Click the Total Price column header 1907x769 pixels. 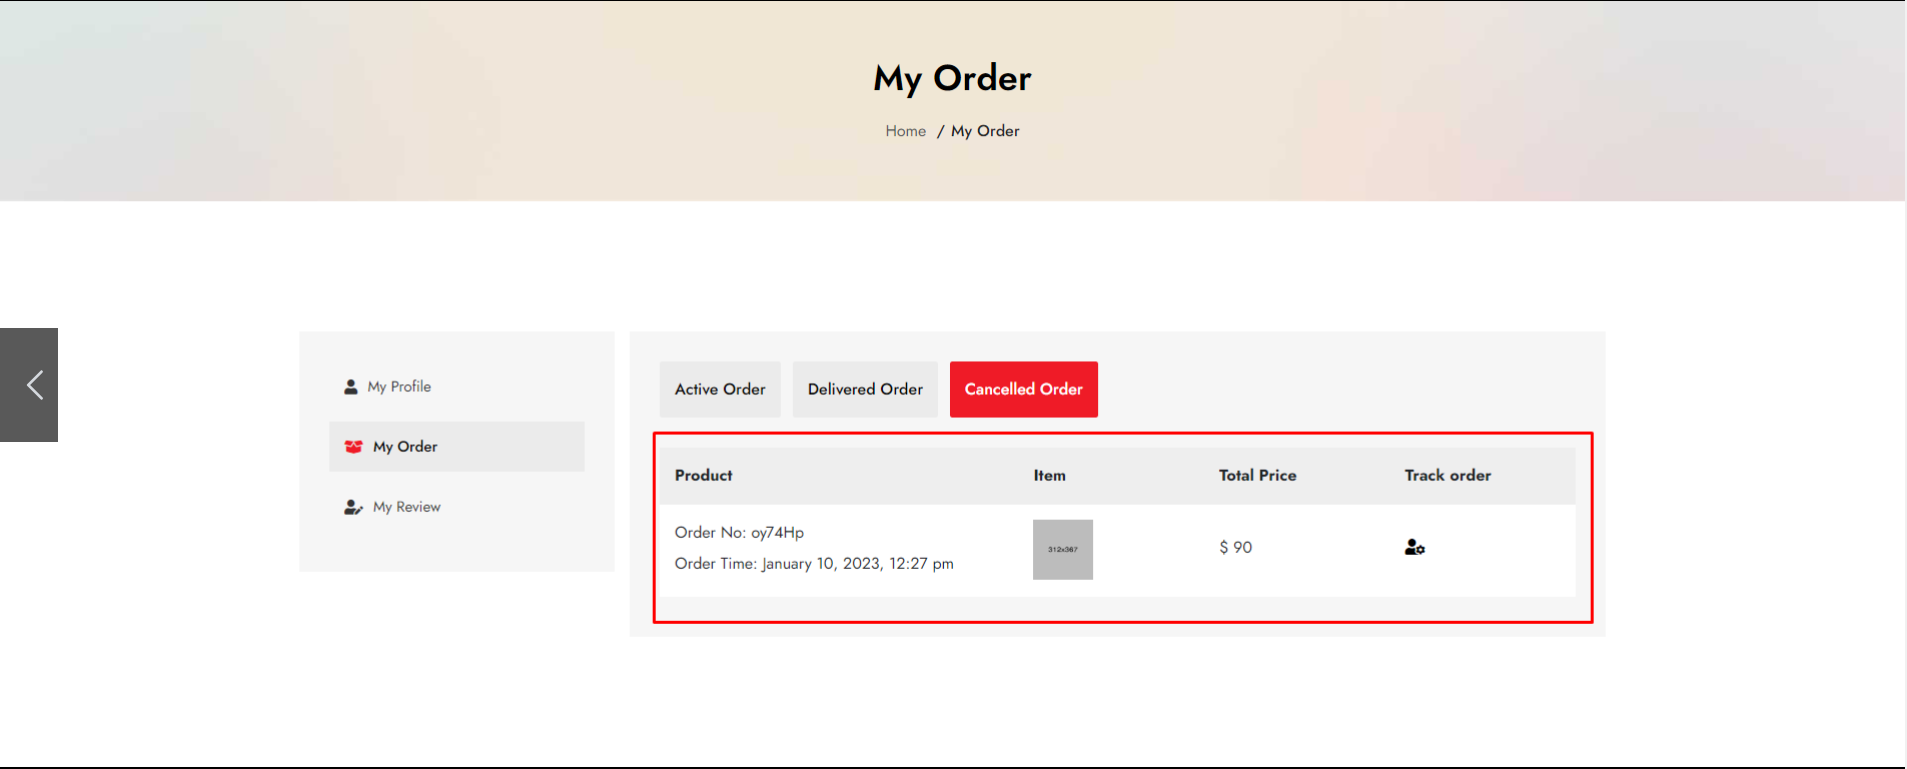pos(1258,476)
